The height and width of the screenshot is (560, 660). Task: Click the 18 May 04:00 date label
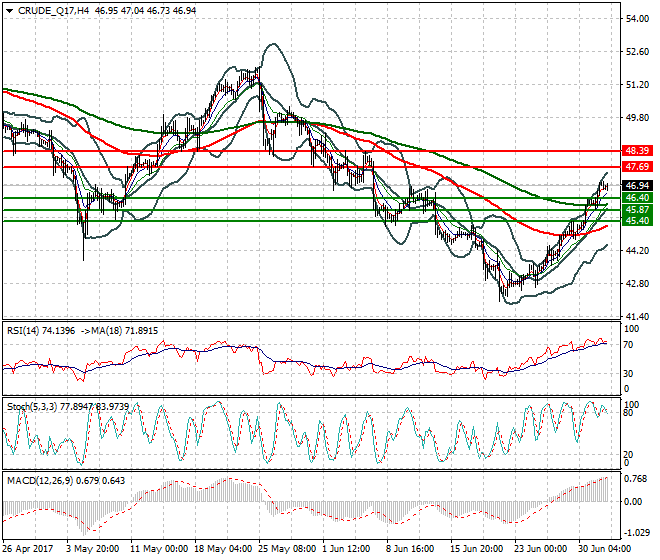coord(223,549)
